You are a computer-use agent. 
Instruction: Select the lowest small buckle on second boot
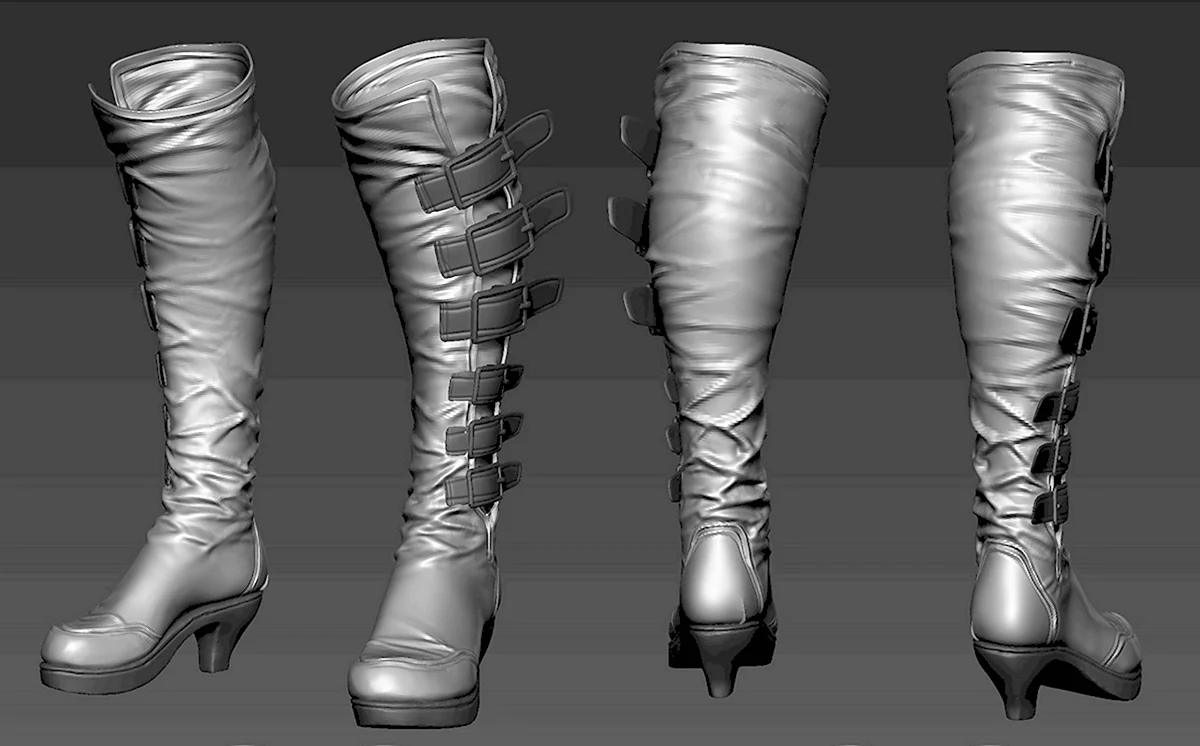click(x=482, y=484)
